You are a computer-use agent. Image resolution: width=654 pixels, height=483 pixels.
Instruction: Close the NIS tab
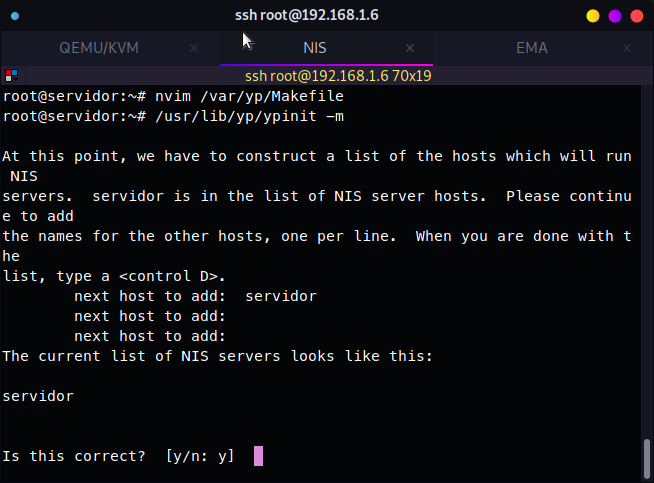click(x=410, y=48)
